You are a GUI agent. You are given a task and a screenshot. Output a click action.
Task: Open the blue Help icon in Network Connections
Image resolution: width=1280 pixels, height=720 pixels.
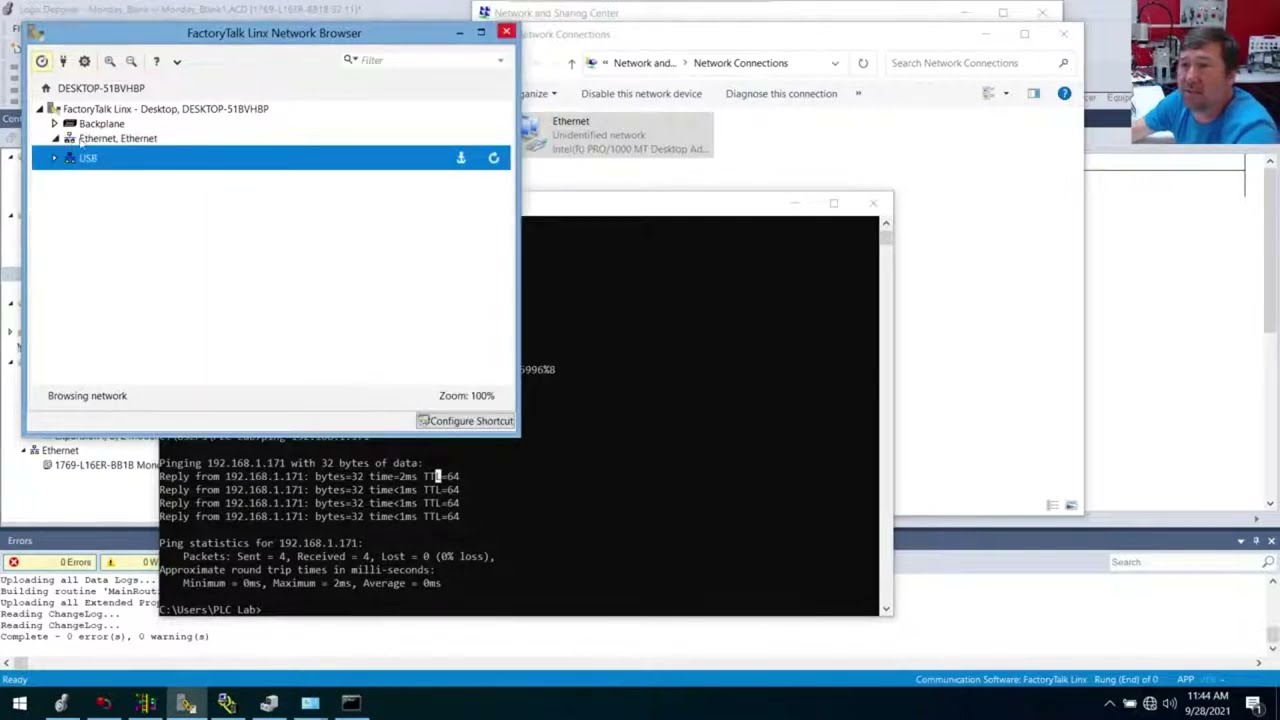pyautogui.click(x=1064, y=94)
